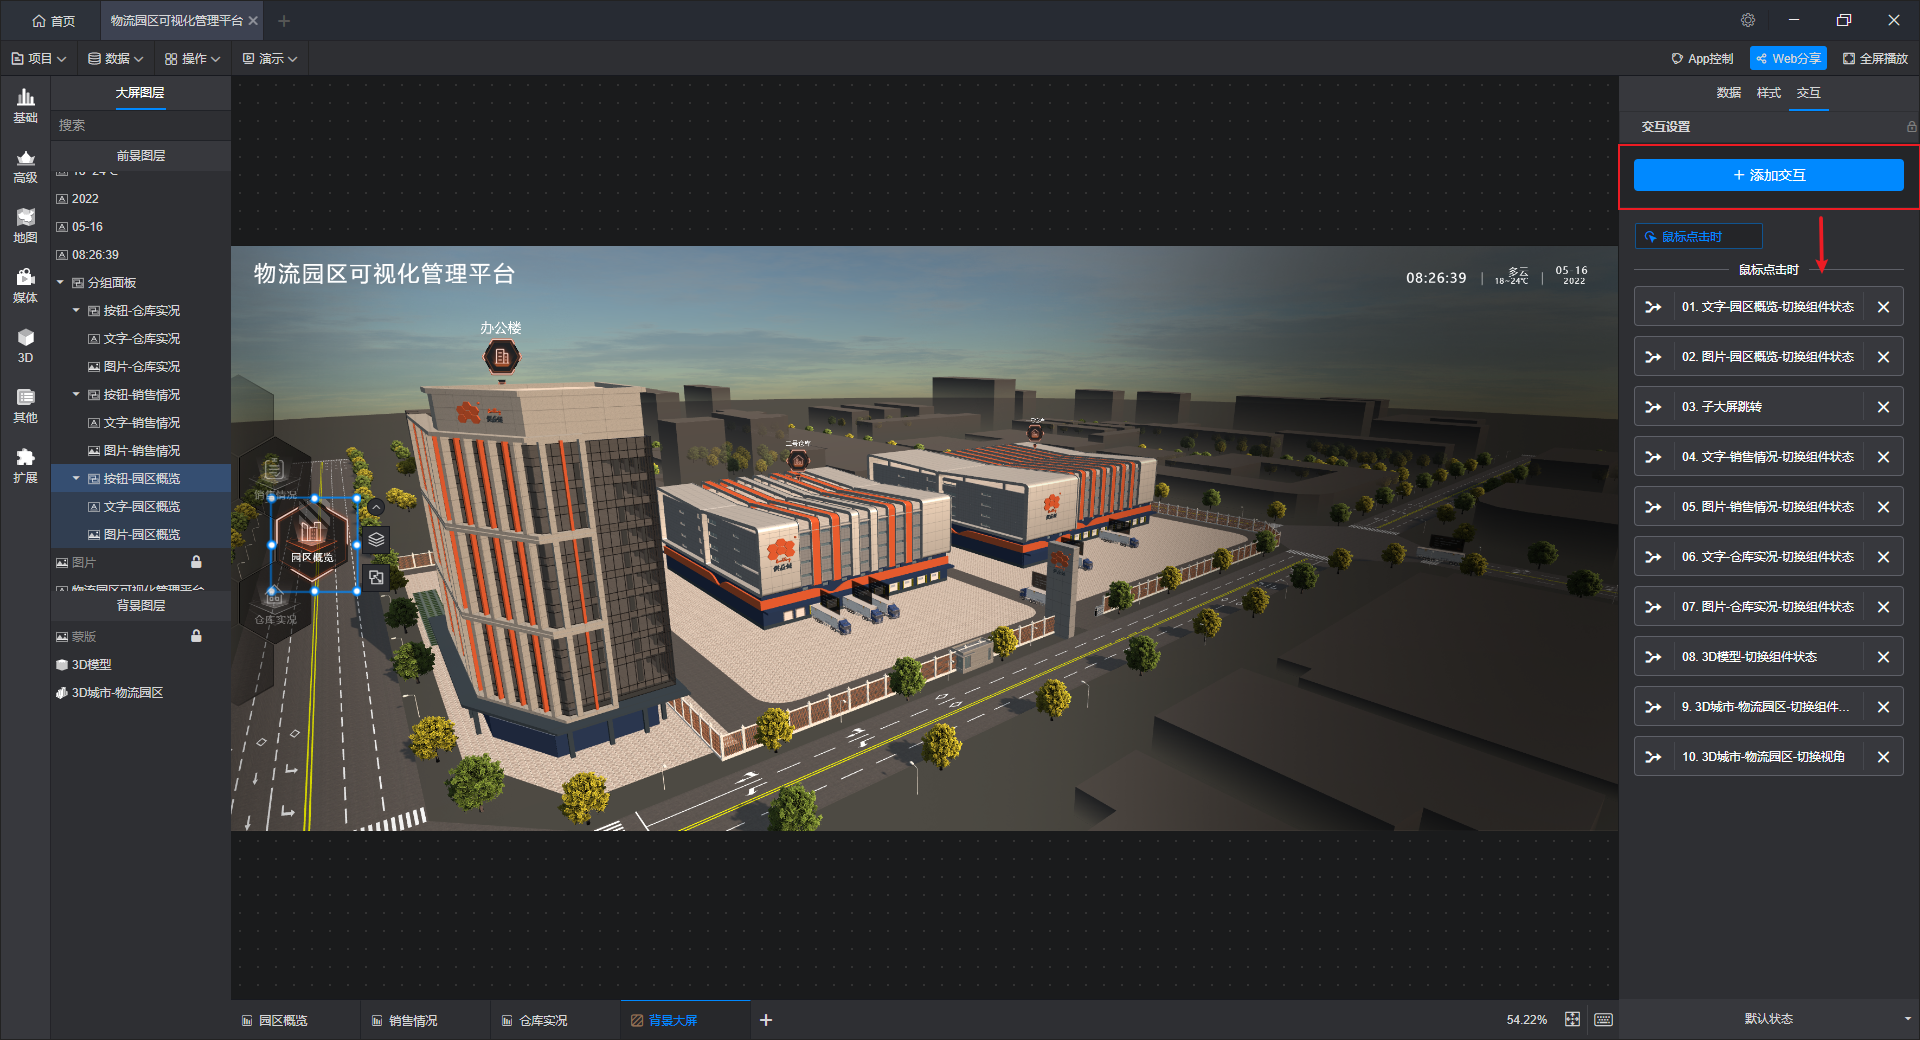
Task: Click the arrow icon of interaction 03 子大屏跳转
Action: [1653, 407]
